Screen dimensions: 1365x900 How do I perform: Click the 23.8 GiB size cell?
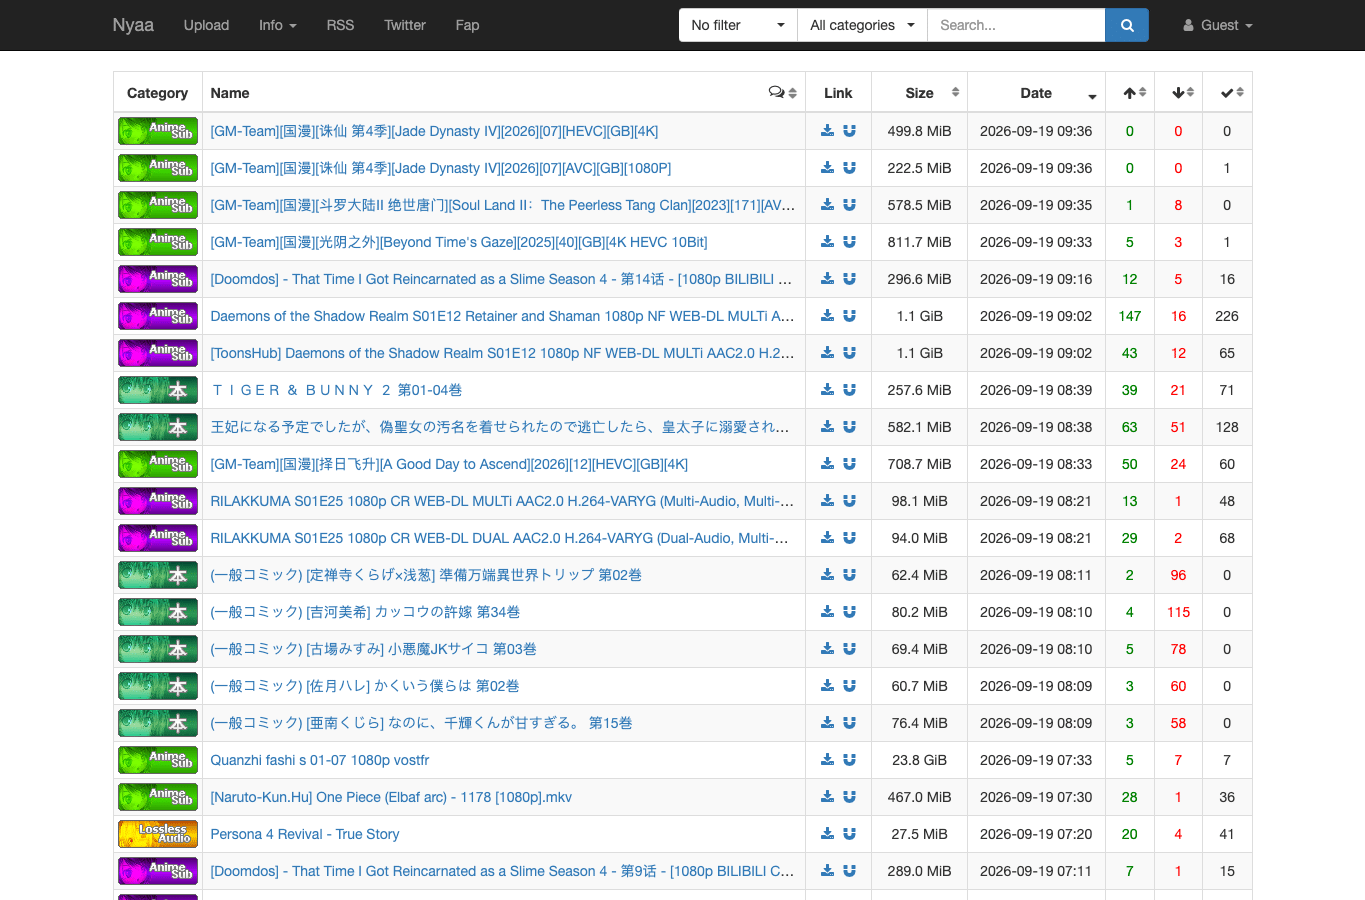click(x=920, y=760)
